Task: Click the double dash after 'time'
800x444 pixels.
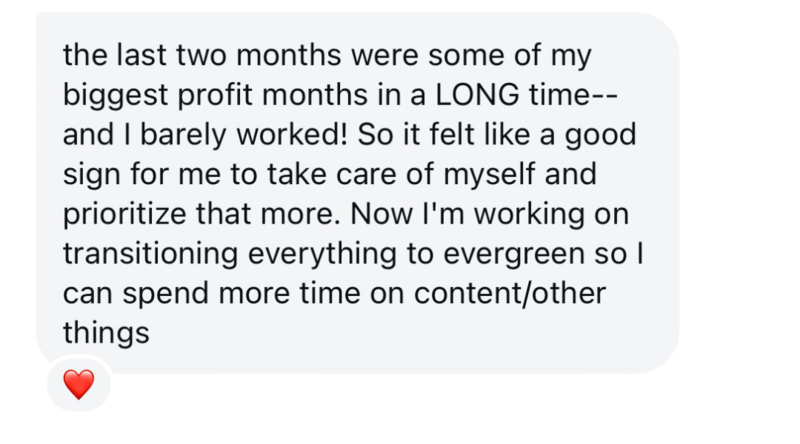Action: pos(605,96)
